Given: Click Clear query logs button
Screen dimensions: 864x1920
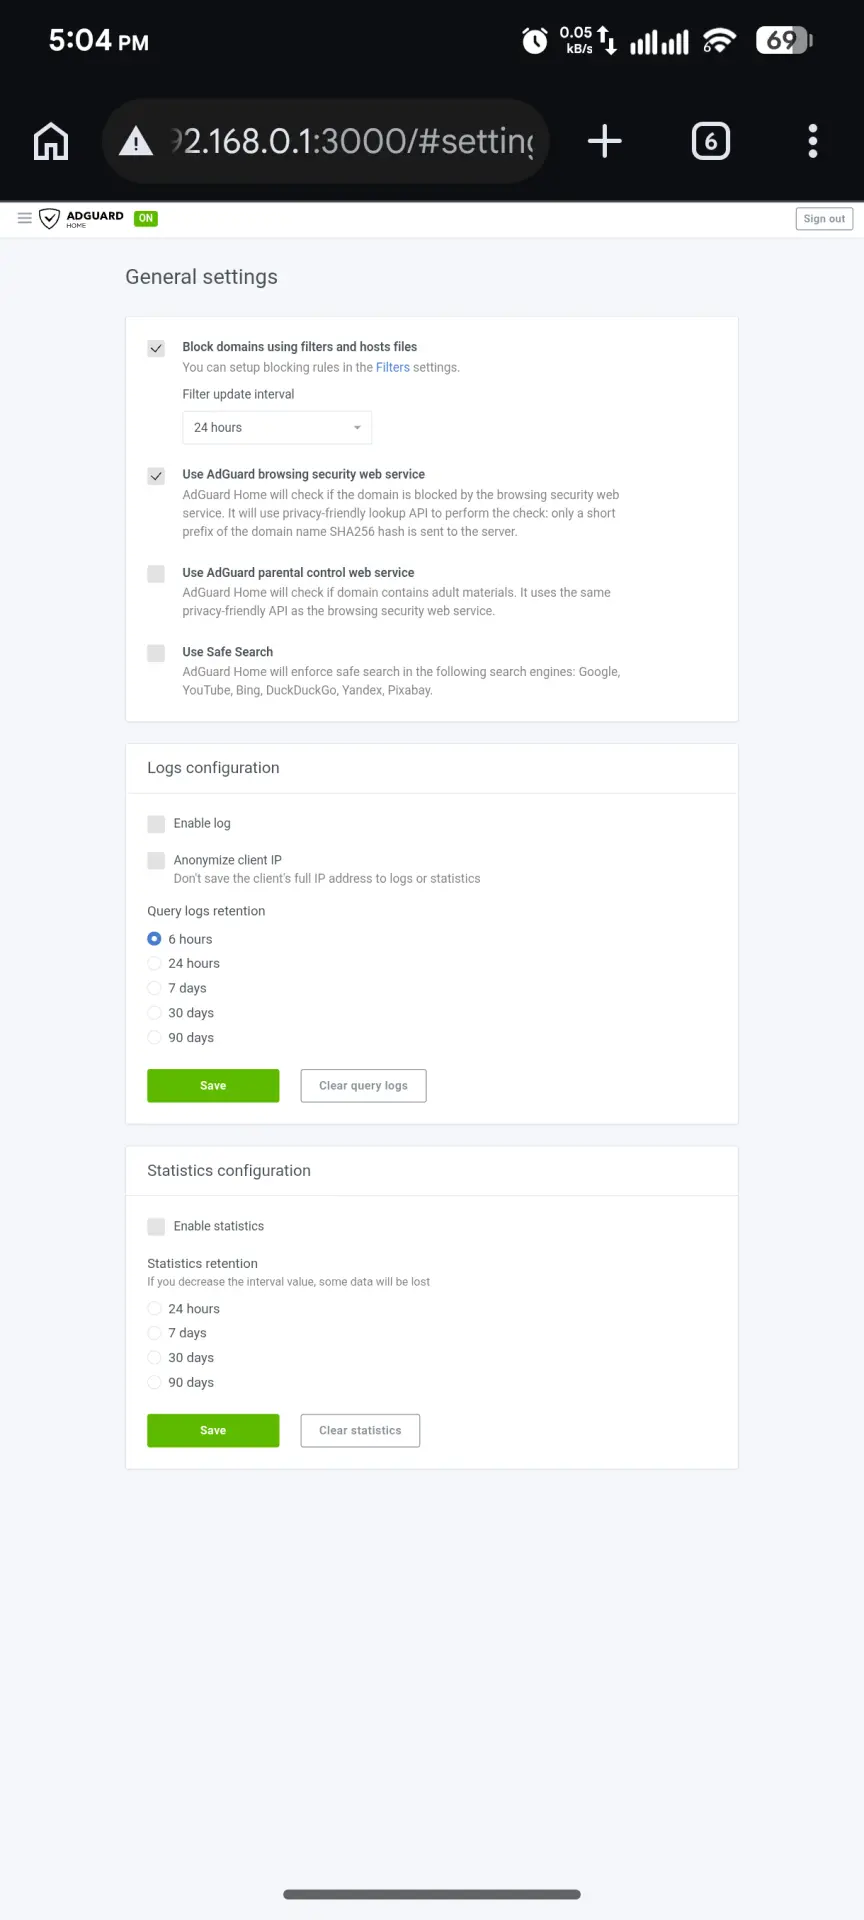Looking at the screenshot, I should (363, 1086).
